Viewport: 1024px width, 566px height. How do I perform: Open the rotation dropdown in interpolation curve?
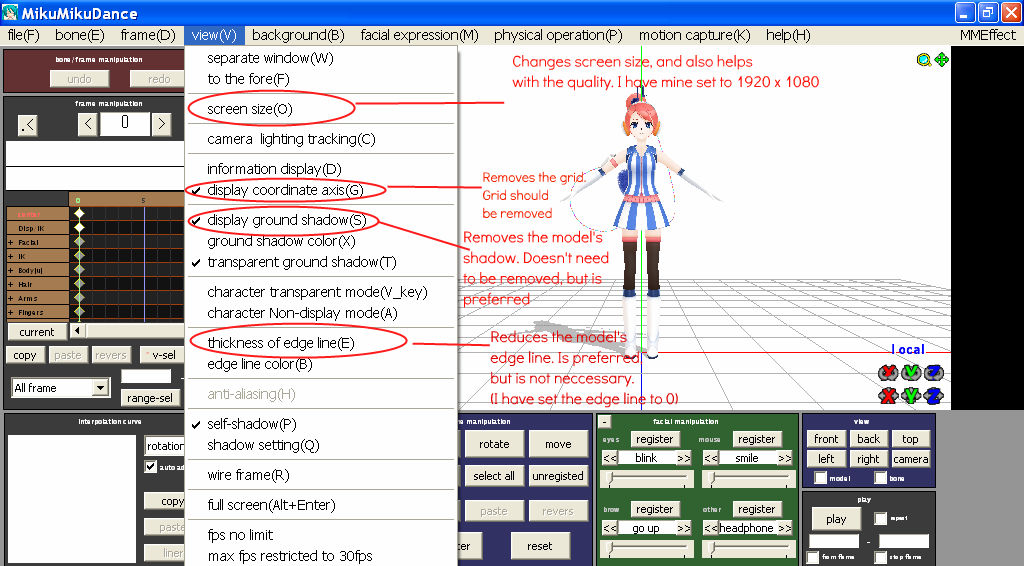[x=165, y=446]
